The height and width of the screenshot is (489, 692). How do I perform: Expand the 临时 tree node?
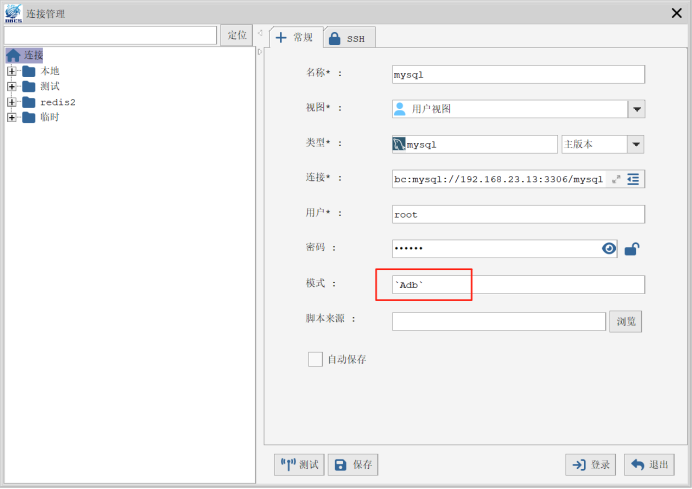tap(12, 117)
